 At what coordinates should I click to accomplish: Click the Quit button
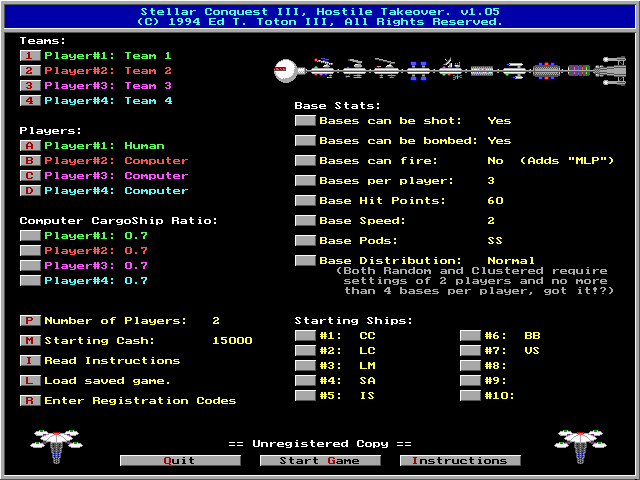(x=179, y=461)
